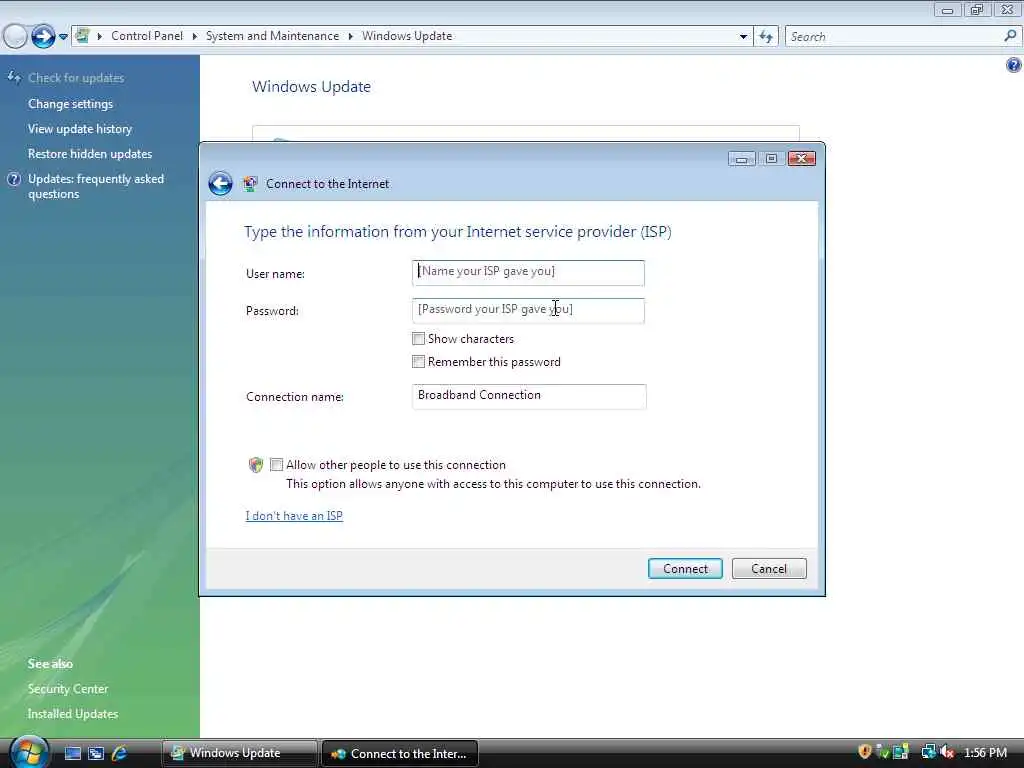The width and height of the screenshot is (1024, 768).
Task: Click Show desktop quick launch icon
Action: (x=72, y=753)
